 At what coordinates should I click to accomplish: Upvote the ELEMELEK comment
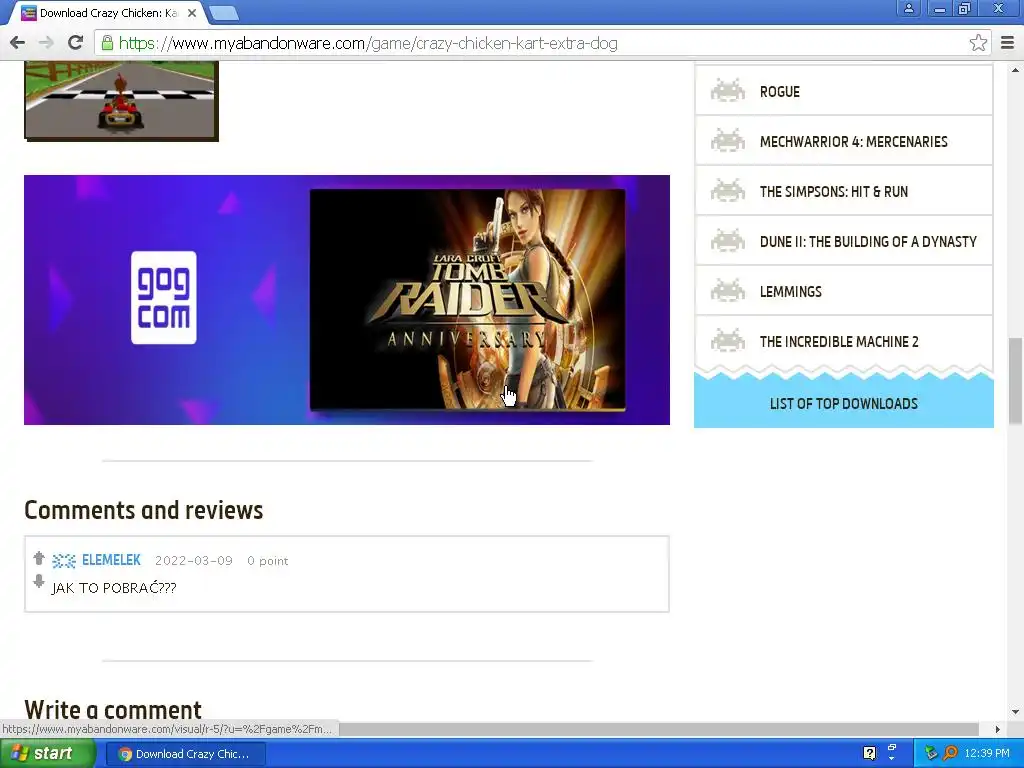point(39,558)
